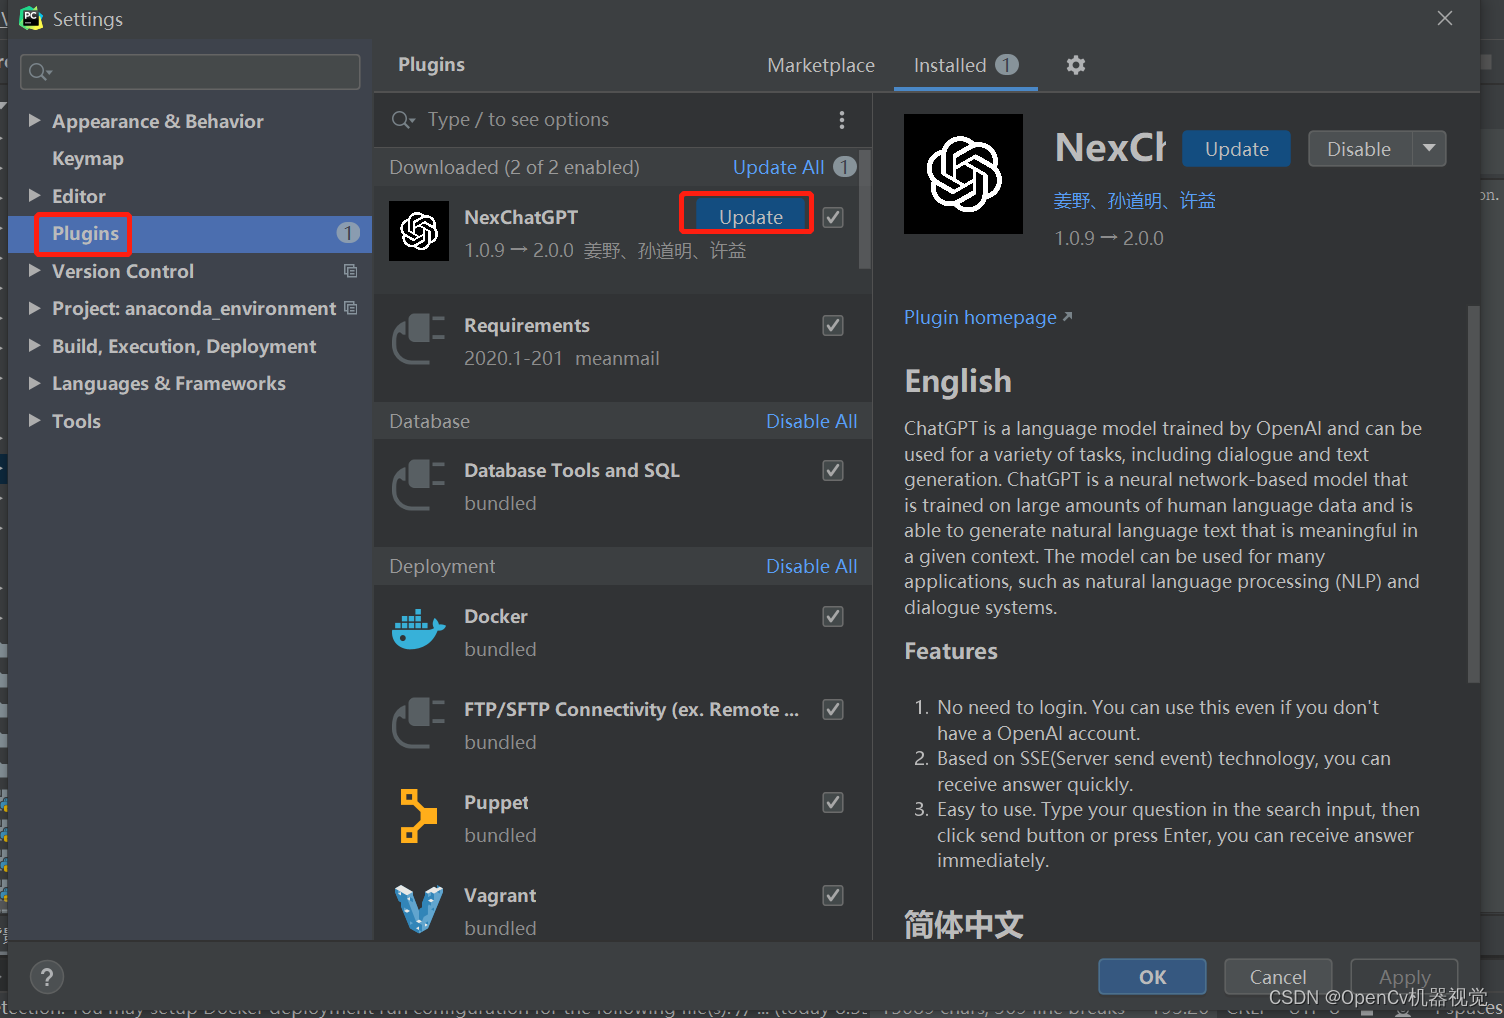Toggle the Vagrant plugin checkbox
The image size is (1504, 1018).
833,895
